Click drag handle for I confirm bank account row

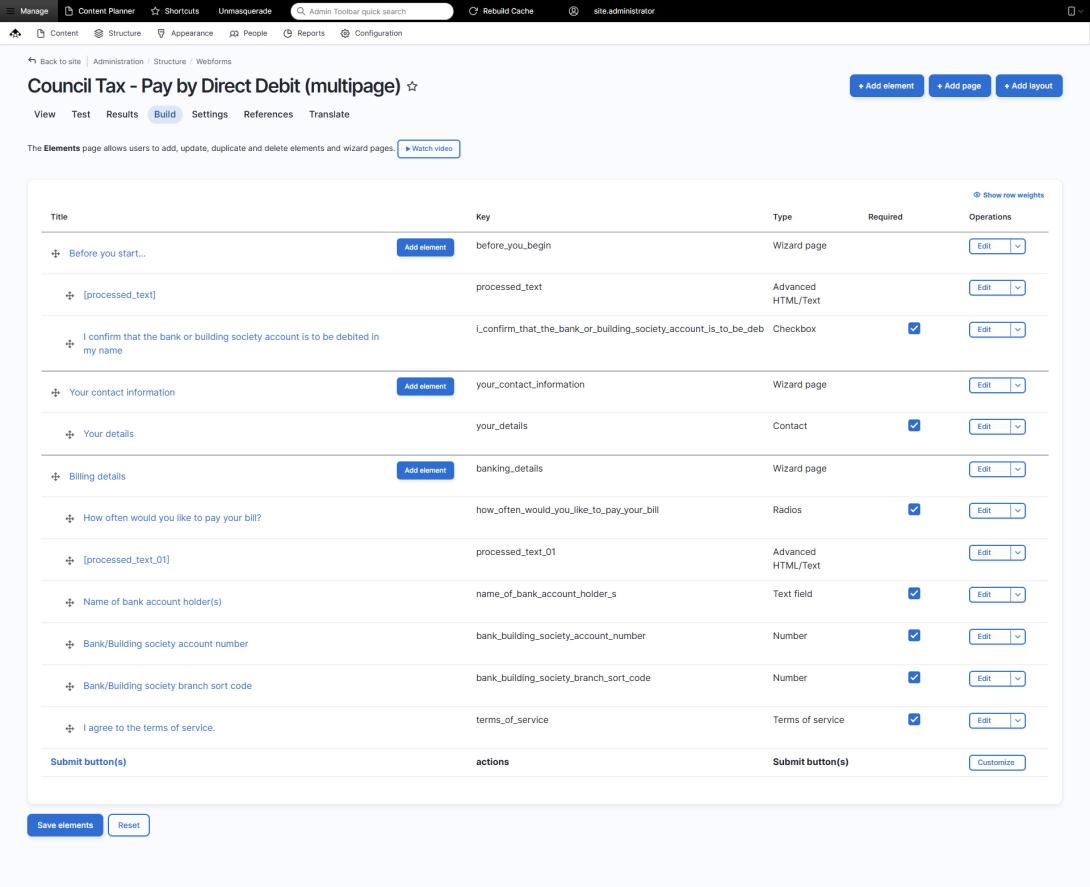70,343
